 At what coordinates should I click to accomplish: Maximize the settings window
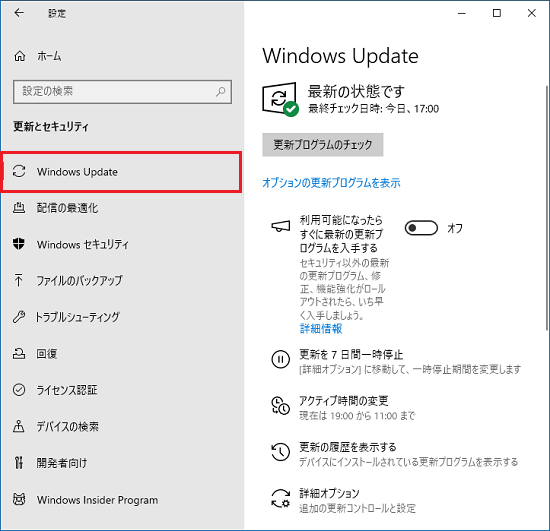click(x=497, y=13)
